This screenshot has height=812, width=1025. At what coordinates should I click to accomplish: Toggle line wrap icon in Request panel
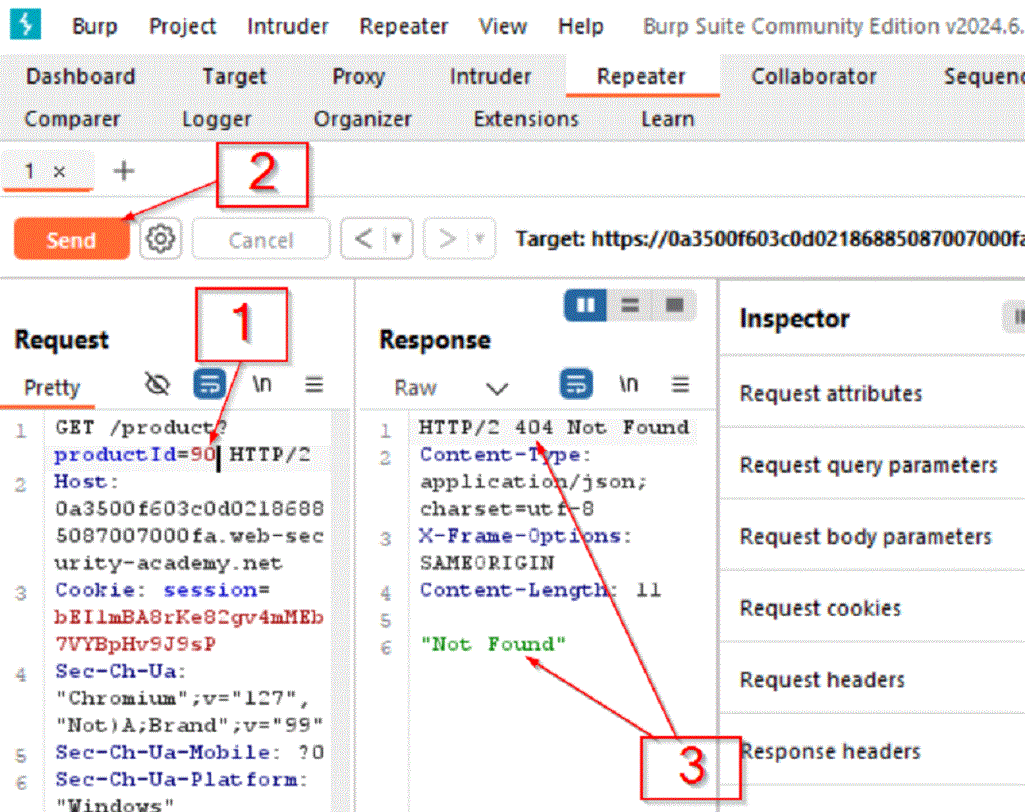click(x=211, y=385)
